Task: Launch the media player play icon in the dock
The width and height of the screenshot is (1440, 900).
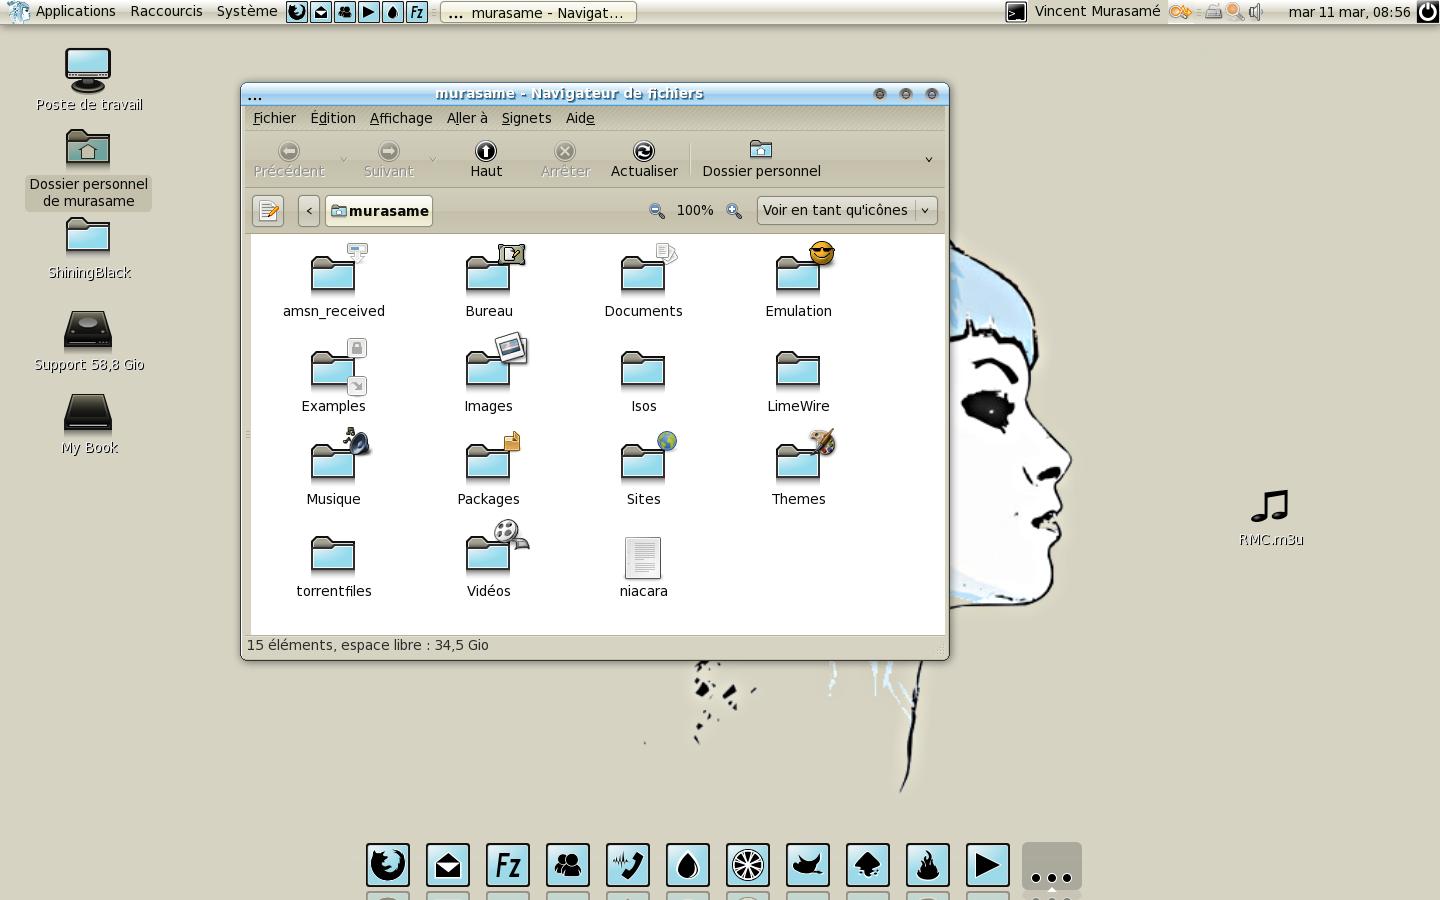Action: pos(988,865)
